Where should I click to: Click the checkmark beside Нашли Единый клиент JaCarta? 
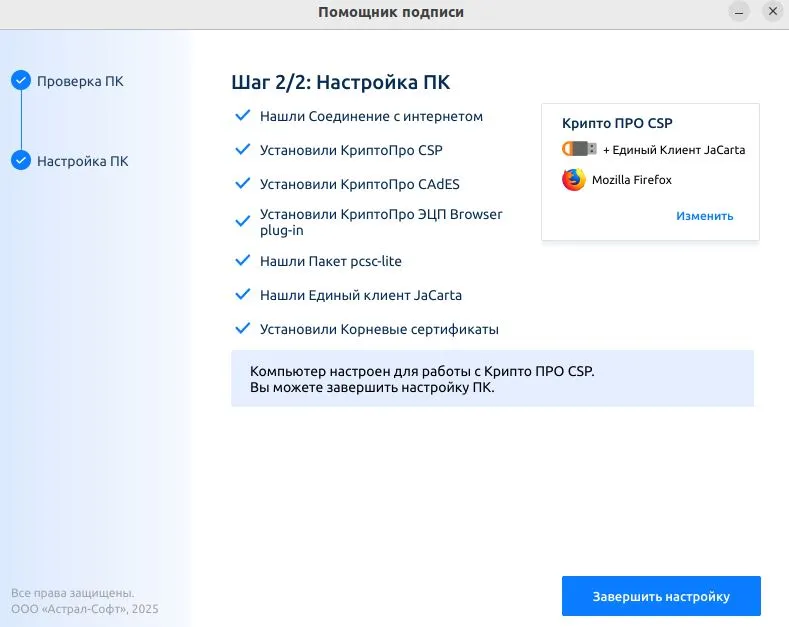point(243,294)
